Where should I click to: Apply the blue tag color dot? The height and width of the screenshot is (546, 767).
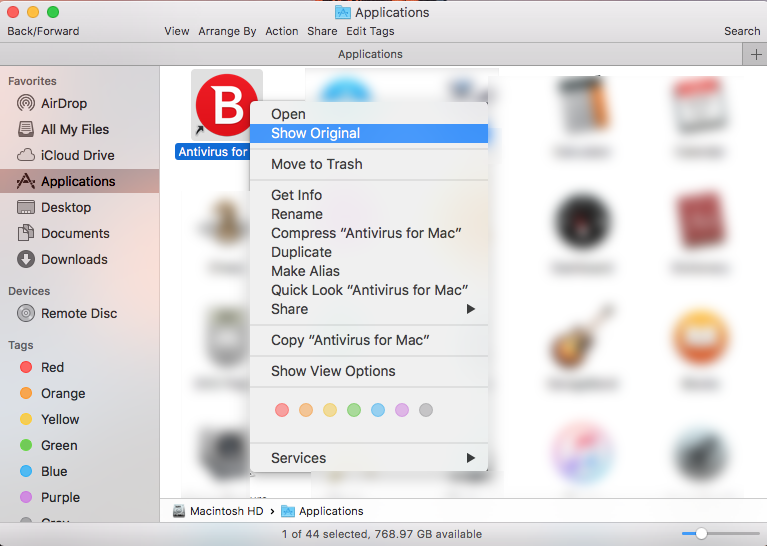378,410
